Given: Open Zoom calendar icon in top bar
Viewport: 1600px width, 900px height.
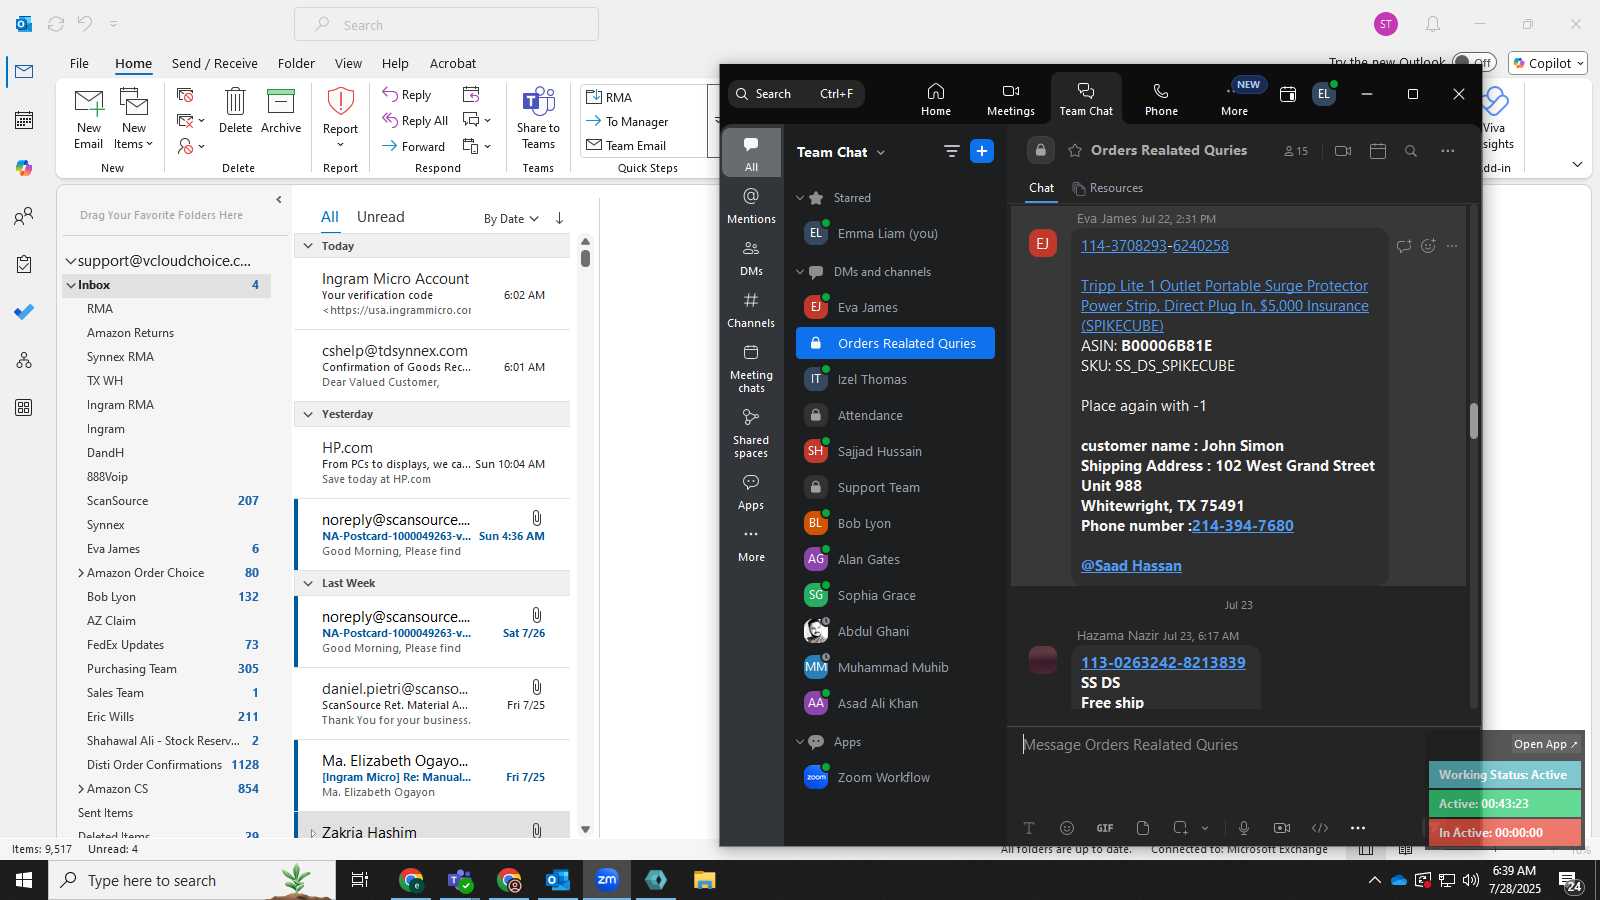Looking at the screenshot, I should 1288,94.
